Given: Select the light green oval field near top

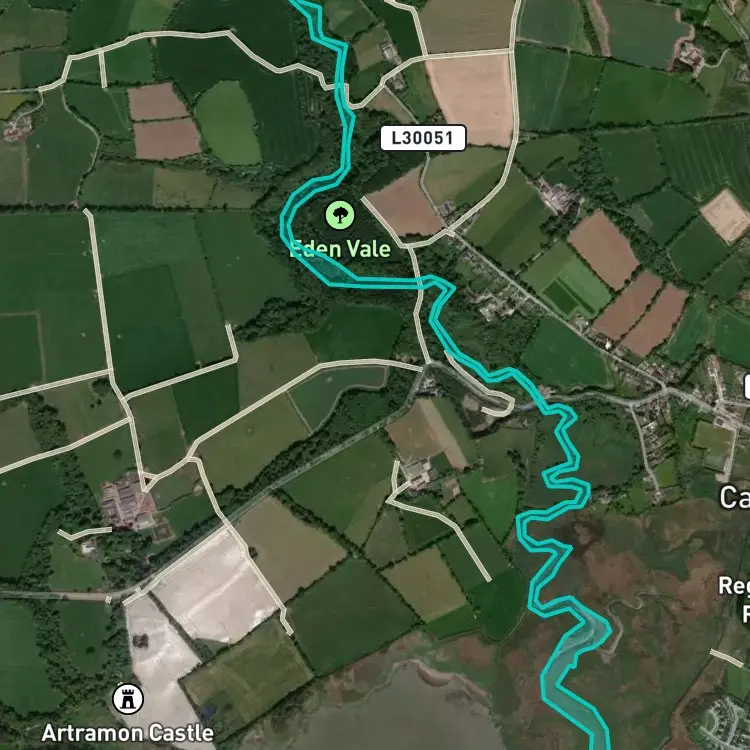Looking at the screenshot, I should [x=229, y=123].
